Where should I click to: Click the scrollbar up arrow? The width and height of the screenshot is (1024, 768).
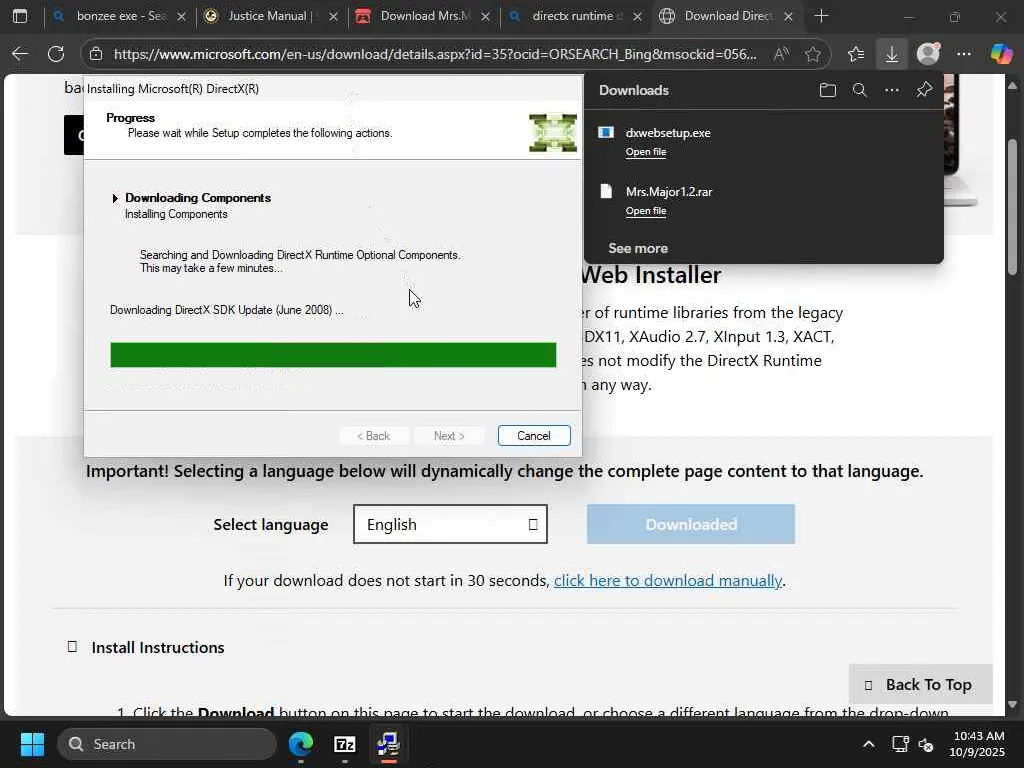[1012, 85]
